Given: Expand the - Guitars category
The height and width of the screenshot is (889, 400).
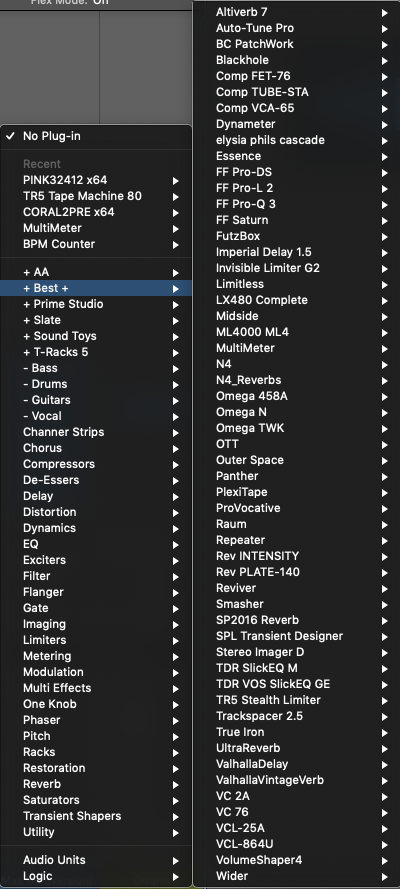Looking at the screenshot, I should (96, 400).
